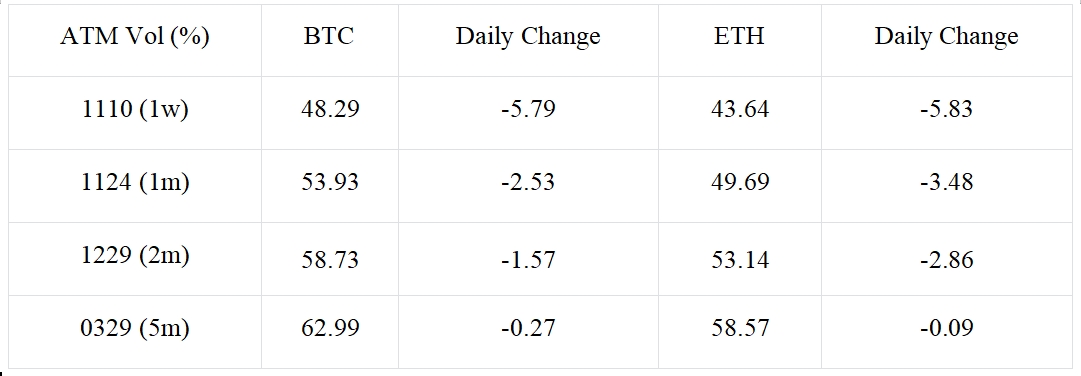Screen dimensions: 1081x376
Task: Click the BTC value 62.99 cell
Action: 330,333
